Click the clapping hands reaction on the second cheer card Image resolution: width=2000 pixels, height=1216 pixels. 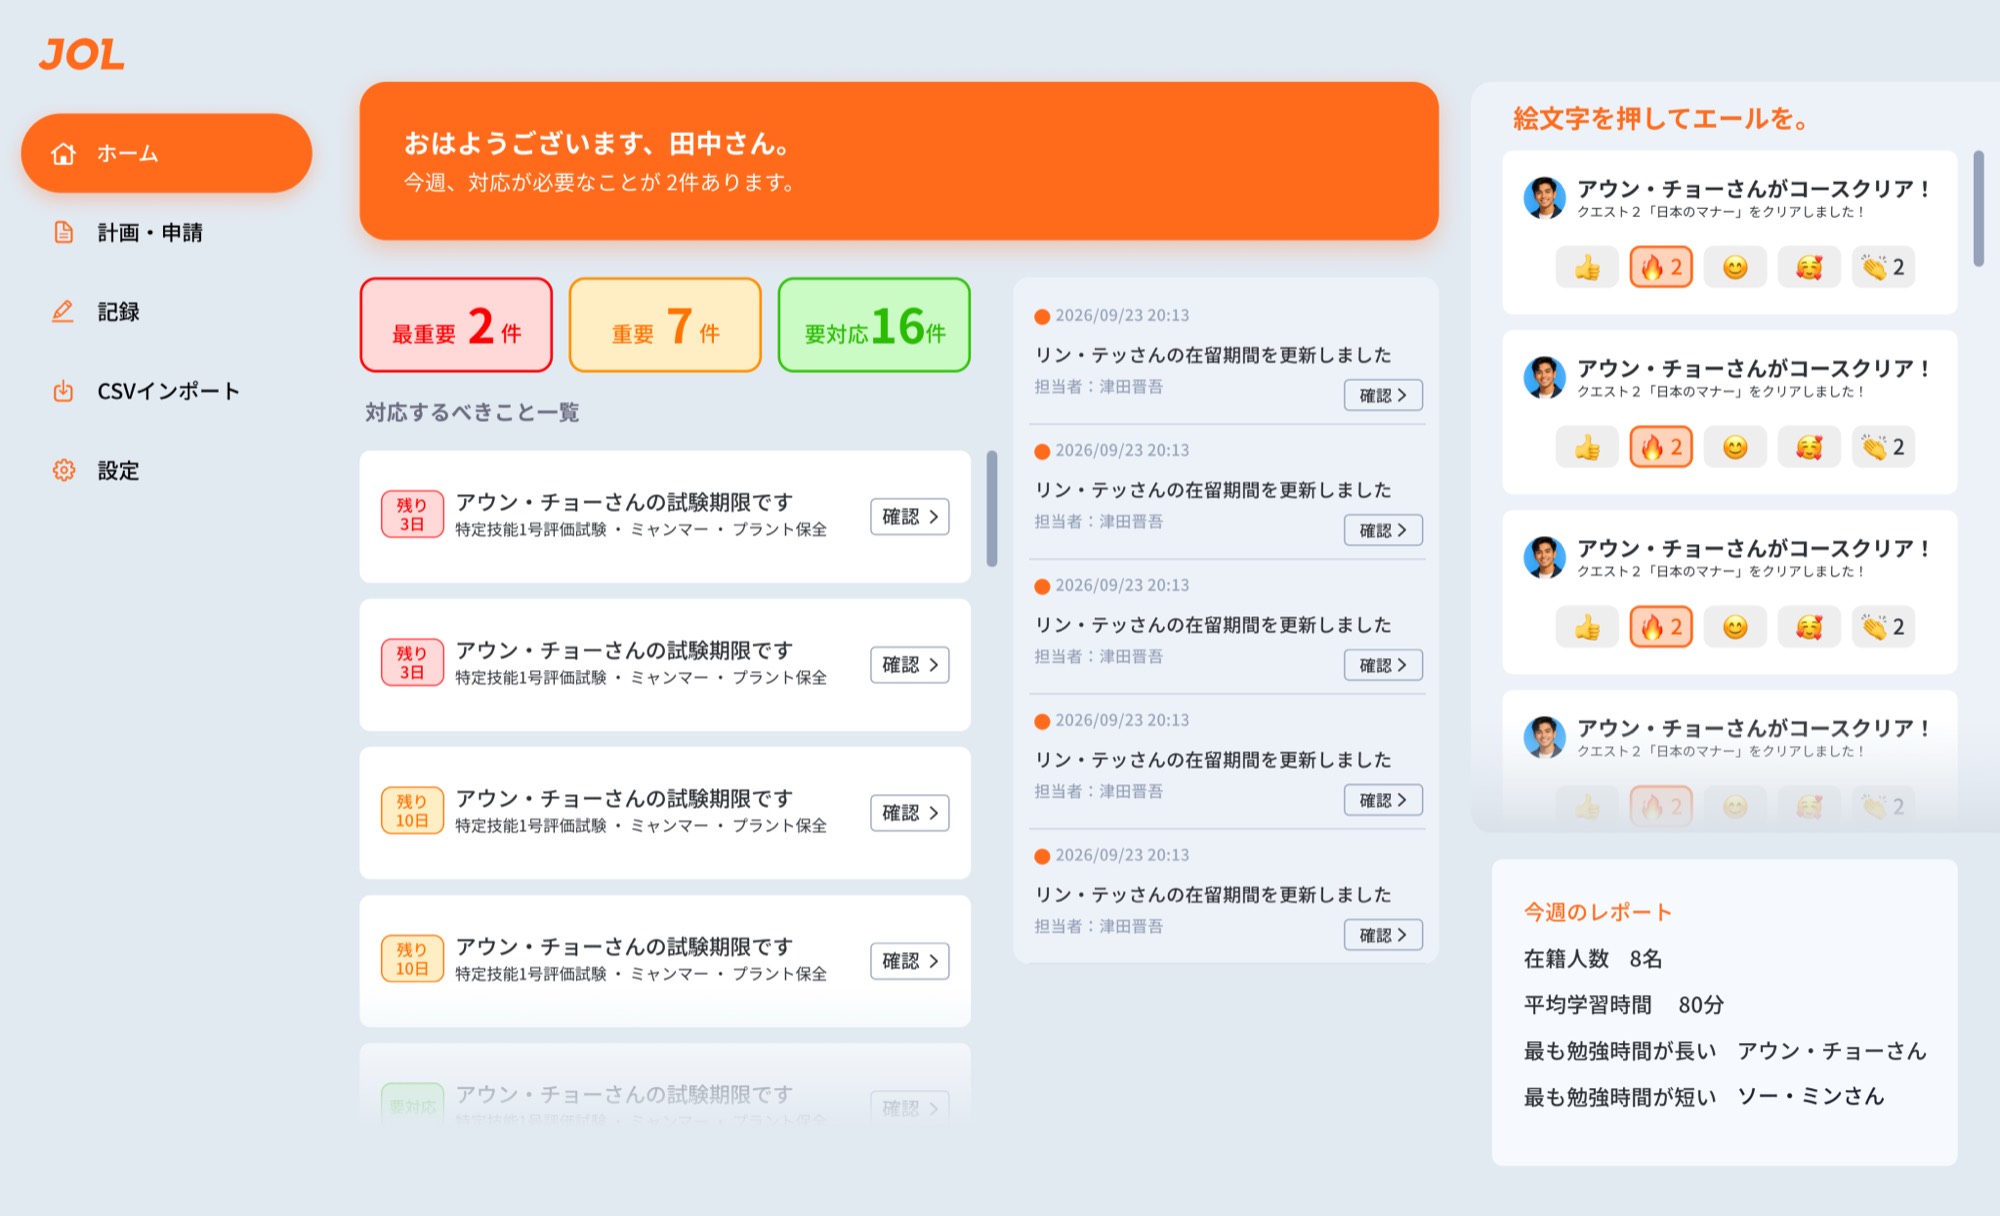[x=1883, y=447]
